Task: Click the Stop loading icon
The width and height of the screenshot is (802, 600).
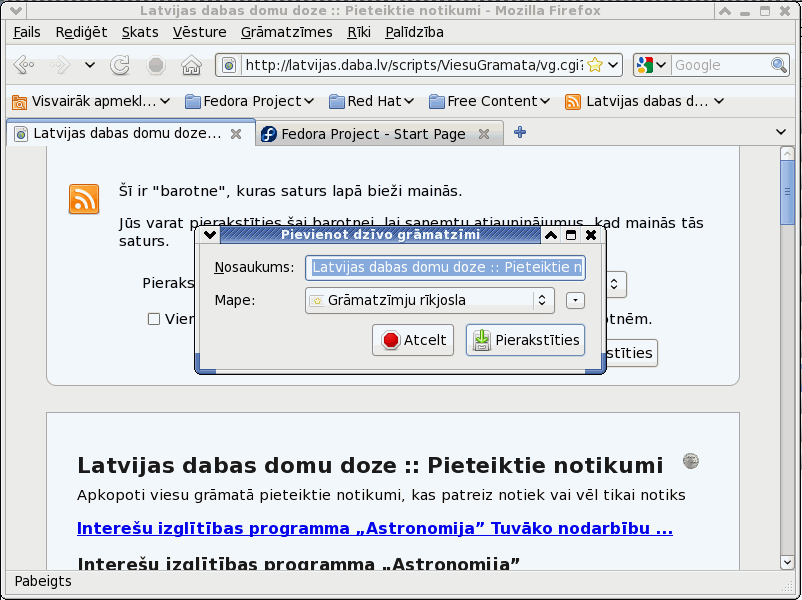Action: 156,65
